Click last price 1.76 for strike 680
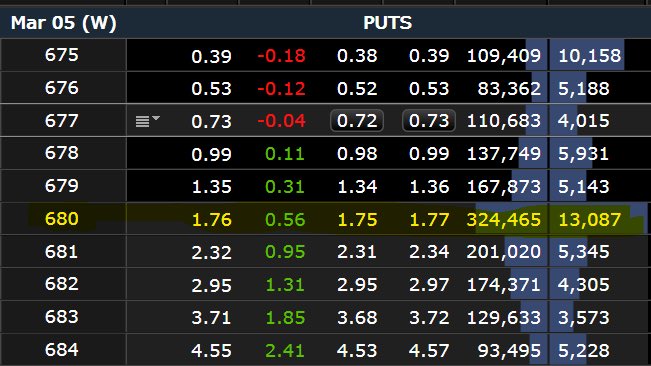The height and width of the screenshot is (366, 651). coord(211,220)
